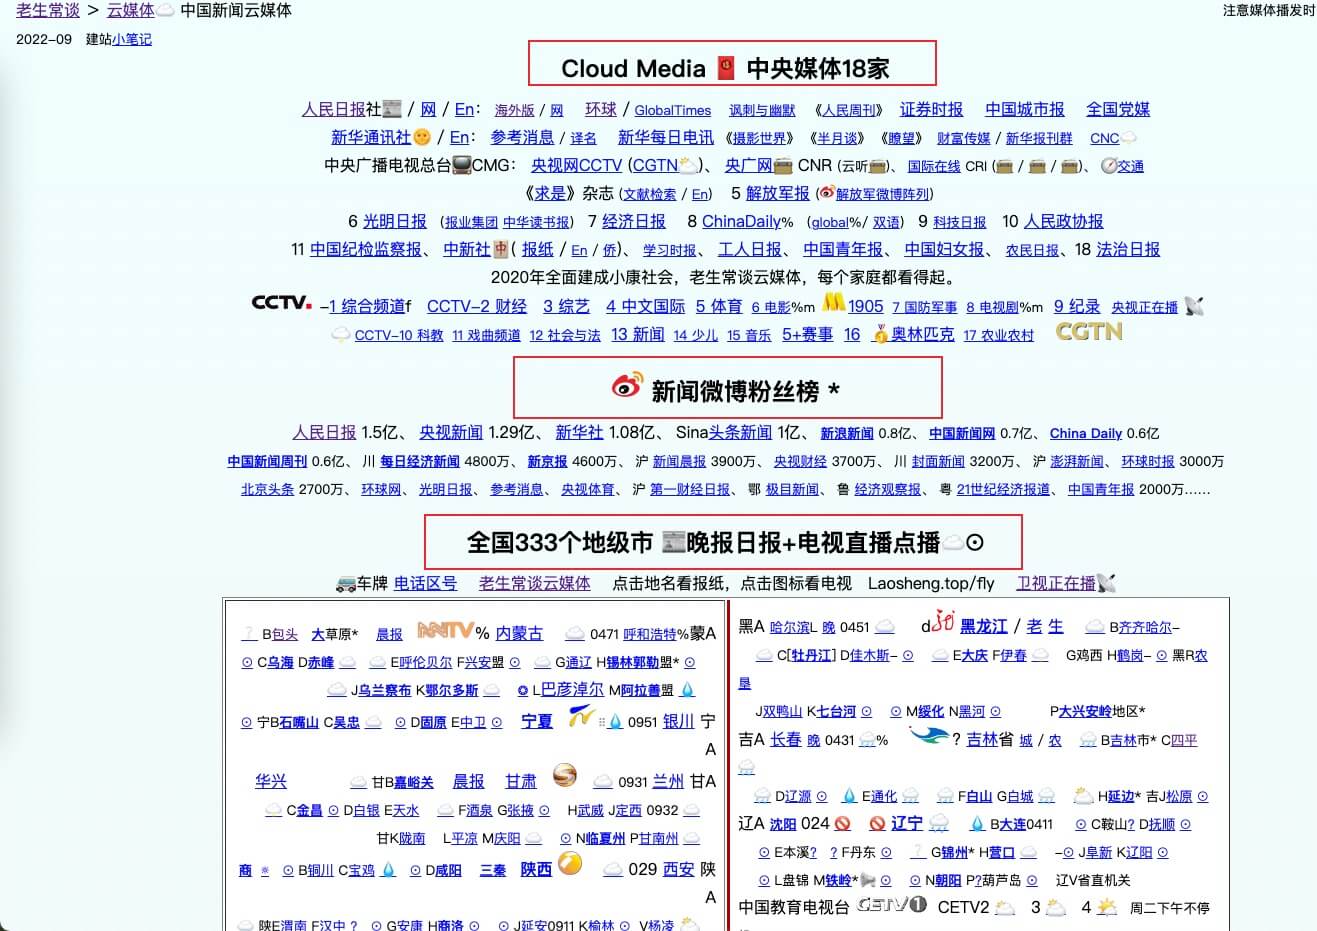The image size is (1317, 931).
Task: Click the sun-cloud icon after CETV2
Action: pyautogui.click(x=1005, y=908)
